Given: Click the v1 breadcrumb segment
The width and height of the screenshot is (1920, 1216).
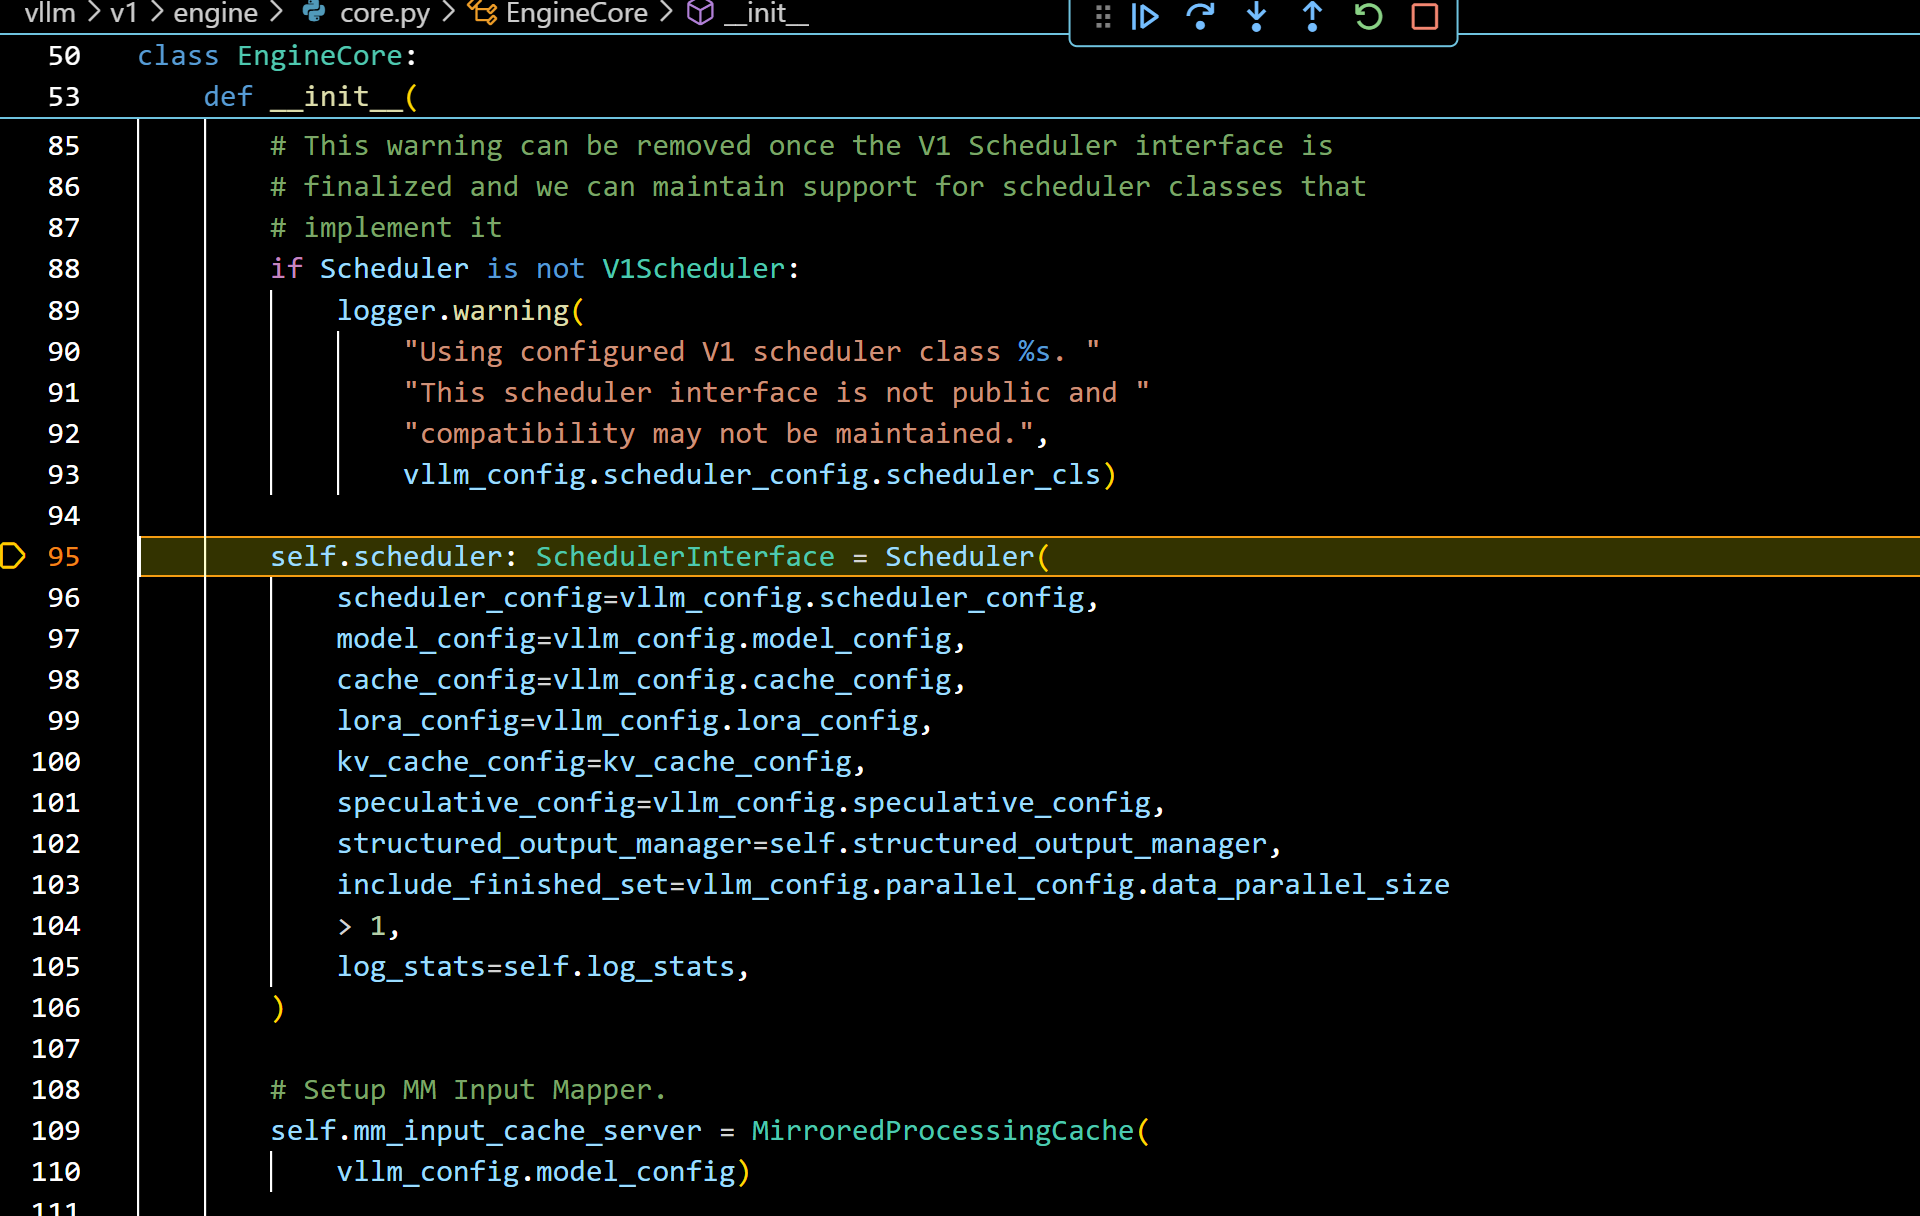Looking at the screenshot, I should click(x=123, y=13).
